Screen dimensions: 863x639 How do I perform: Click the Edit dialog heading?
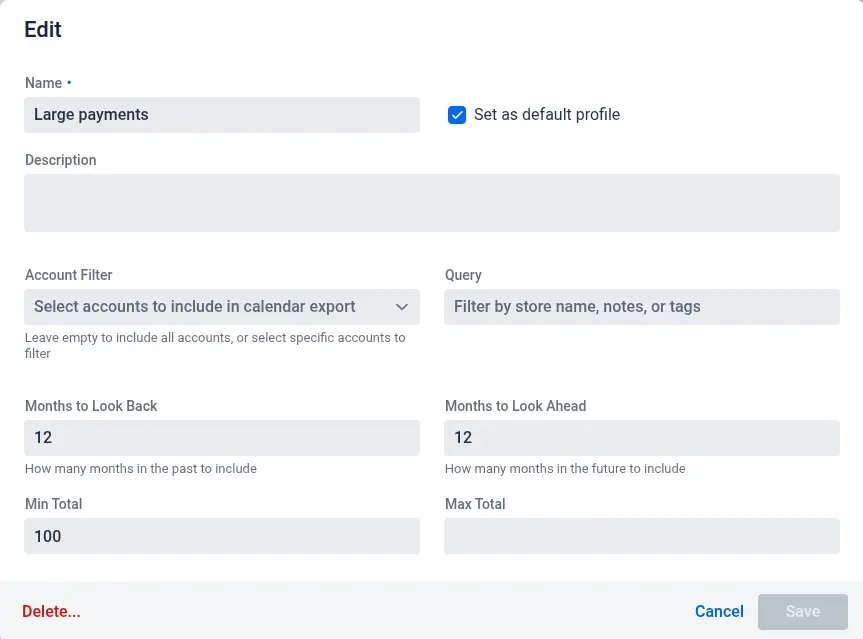(x=43, y=30)
